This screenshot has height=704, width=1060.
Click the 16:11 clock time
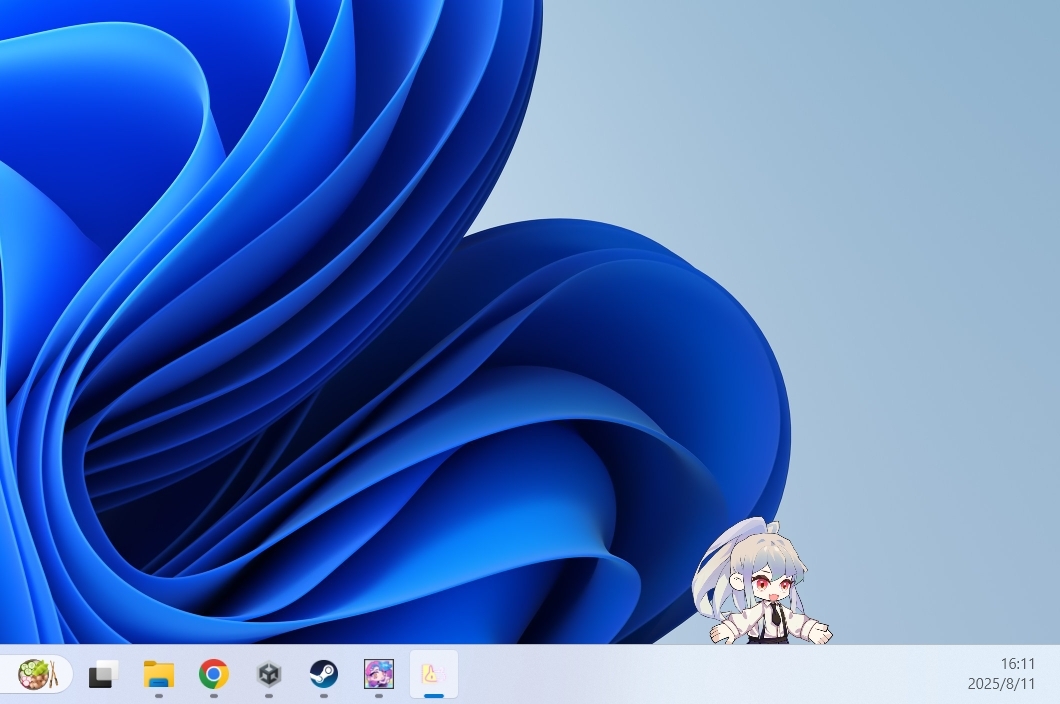pyautogui.click(x=1017, y=664)
